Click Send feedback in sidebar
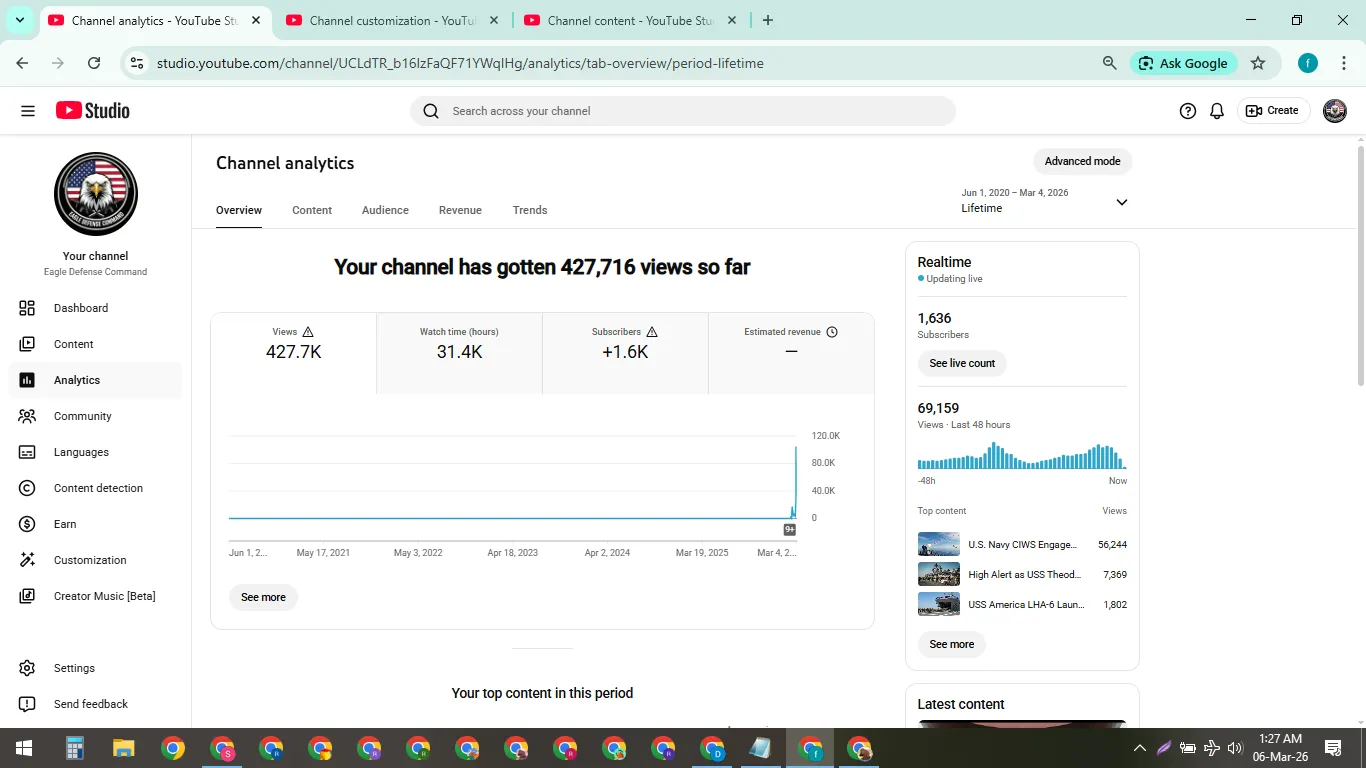 click(x=95, y=704)
